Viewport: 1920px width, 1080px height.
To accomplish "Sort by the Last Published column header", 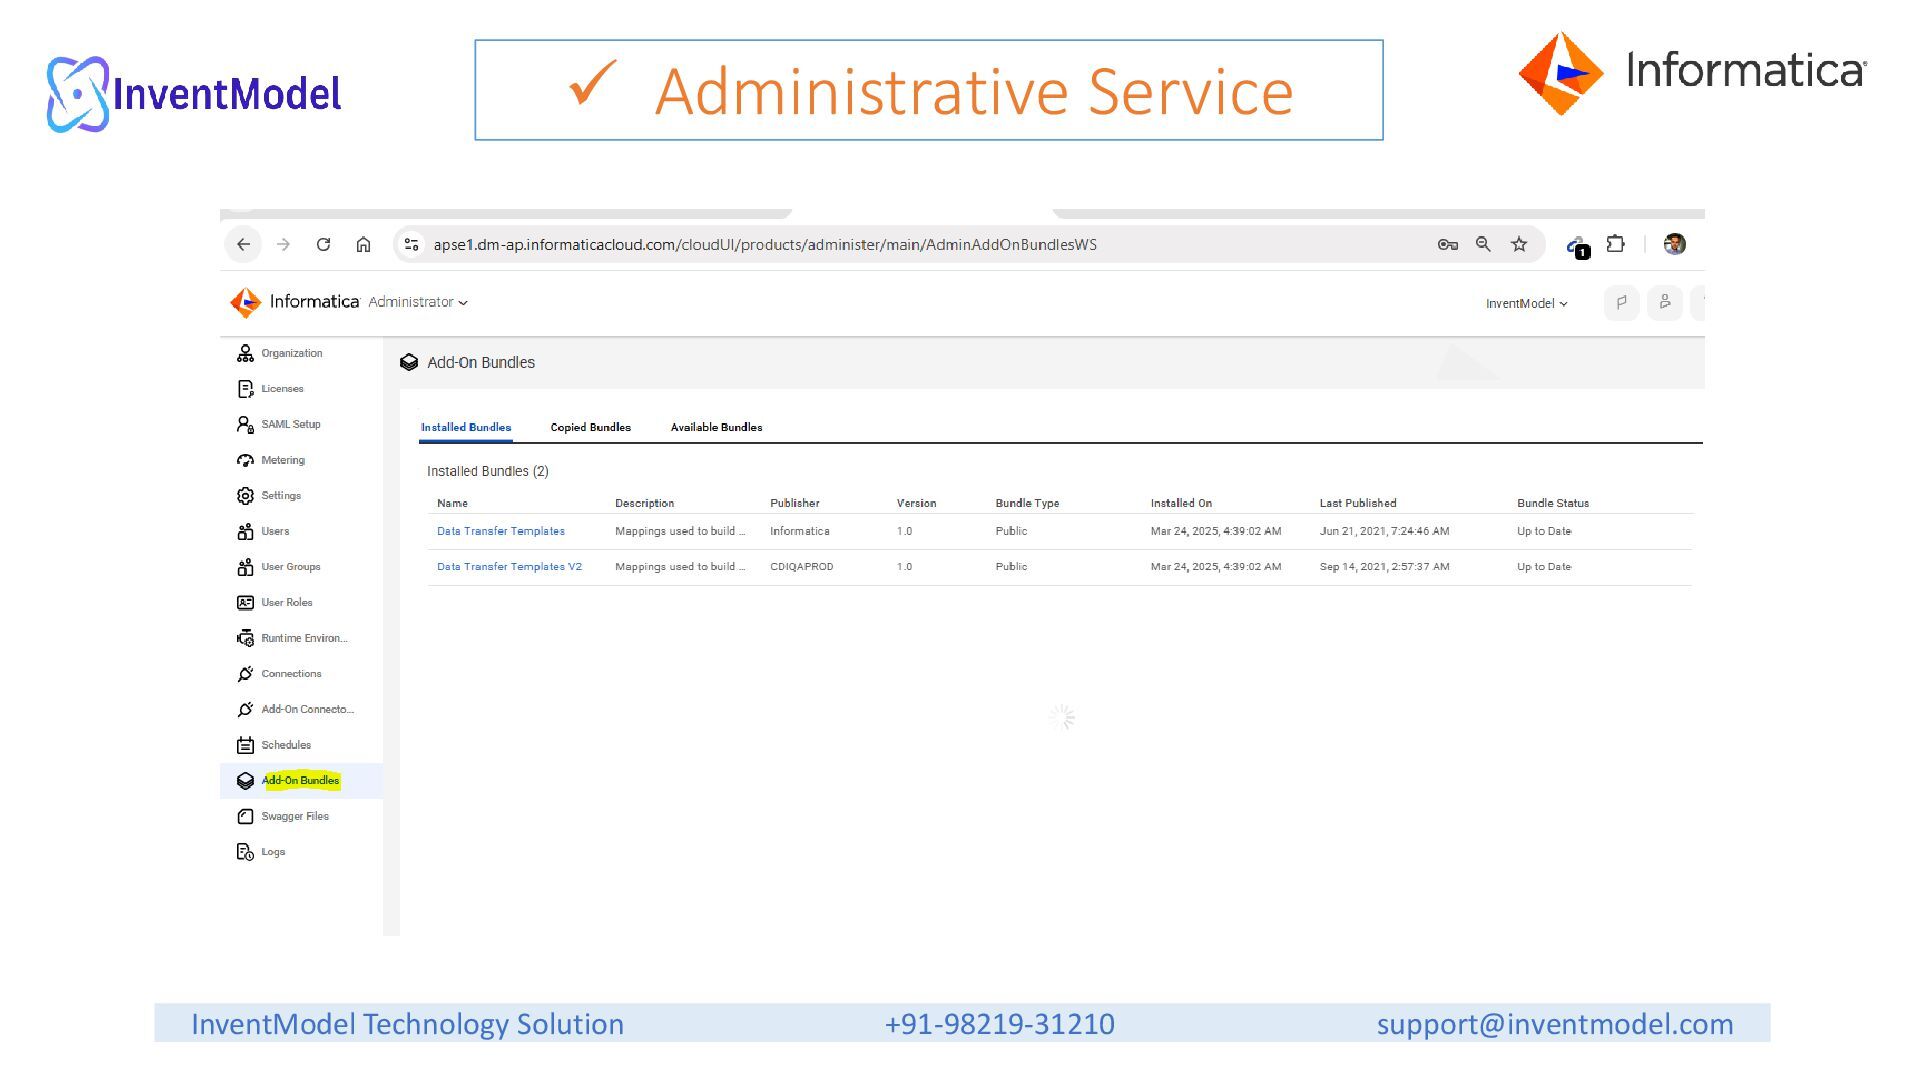I will 1358,503.
